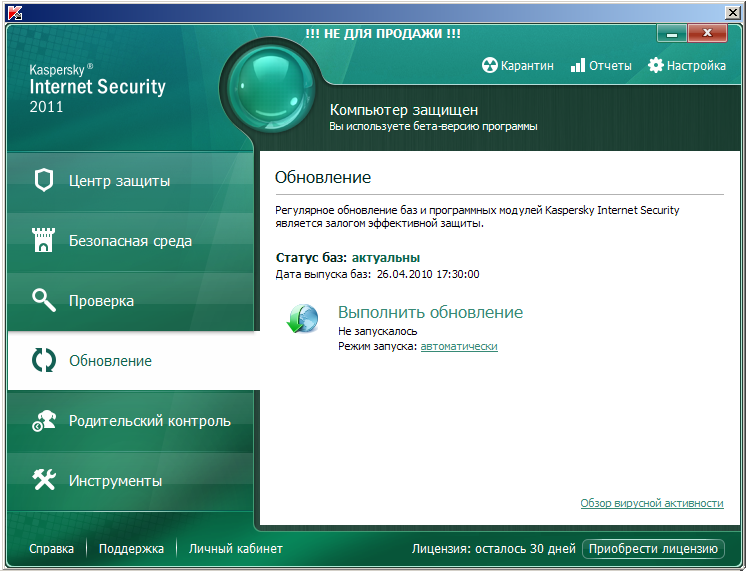Go to the Проверка section

click(130, 301)
